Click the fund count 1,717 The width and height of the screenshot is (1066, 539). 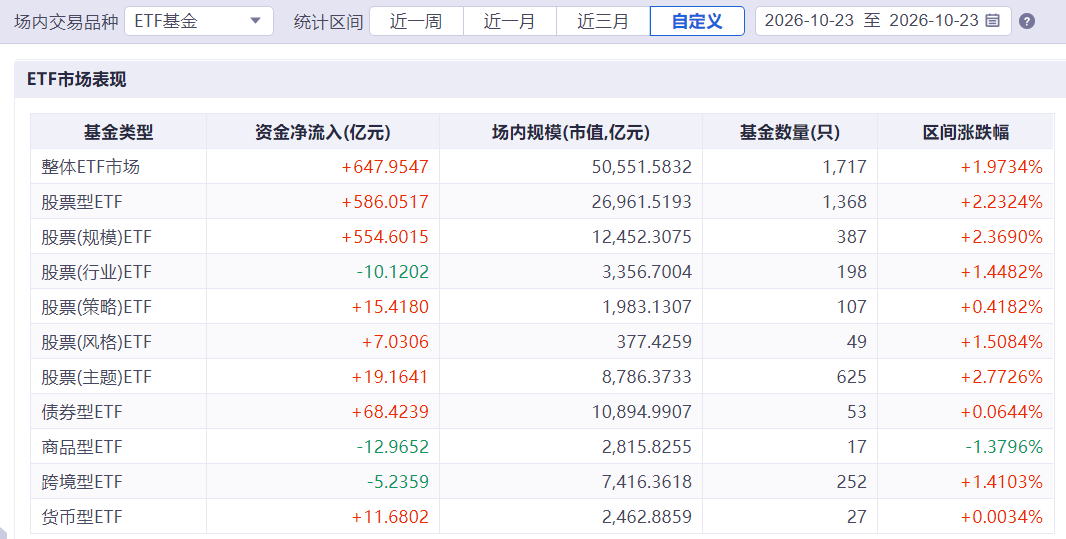pyautogui.click(x=844, y=167)
